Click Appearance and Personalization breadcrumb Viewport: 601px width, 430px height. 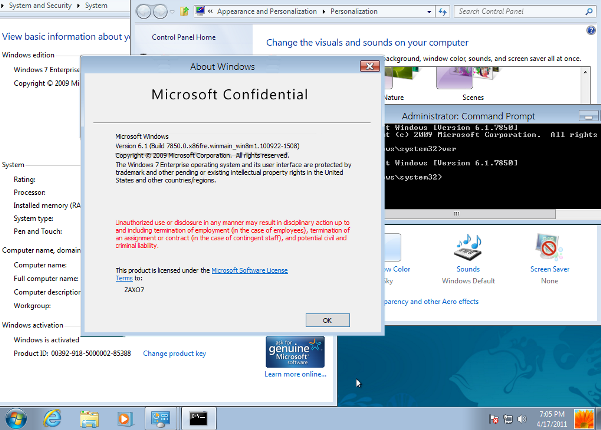tap(267, 11)
